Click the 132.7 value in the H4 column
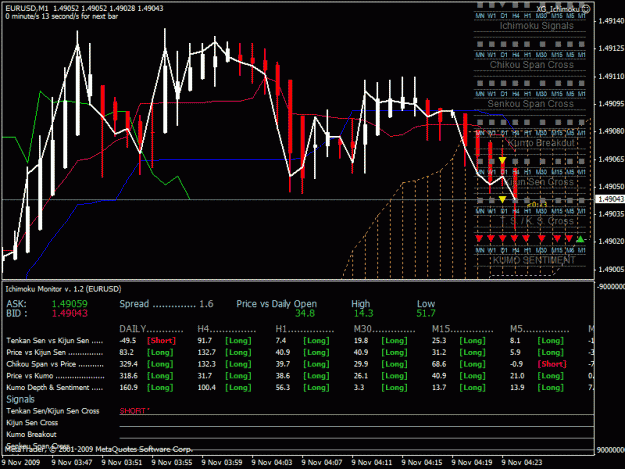Image resolution: width=625 pixels, height=469 pixels. pos(206,352)
